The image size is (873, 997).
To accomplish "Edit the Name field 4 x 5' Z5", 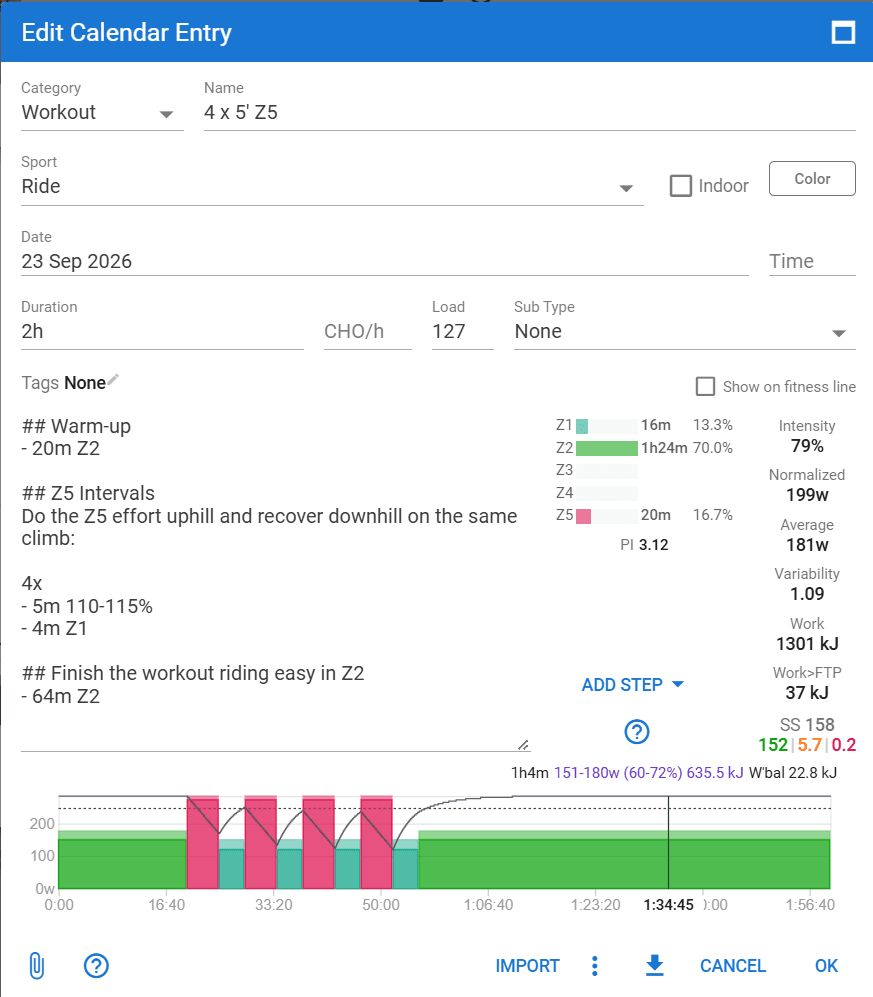I will pyautogui.click(x=530, y=113).
